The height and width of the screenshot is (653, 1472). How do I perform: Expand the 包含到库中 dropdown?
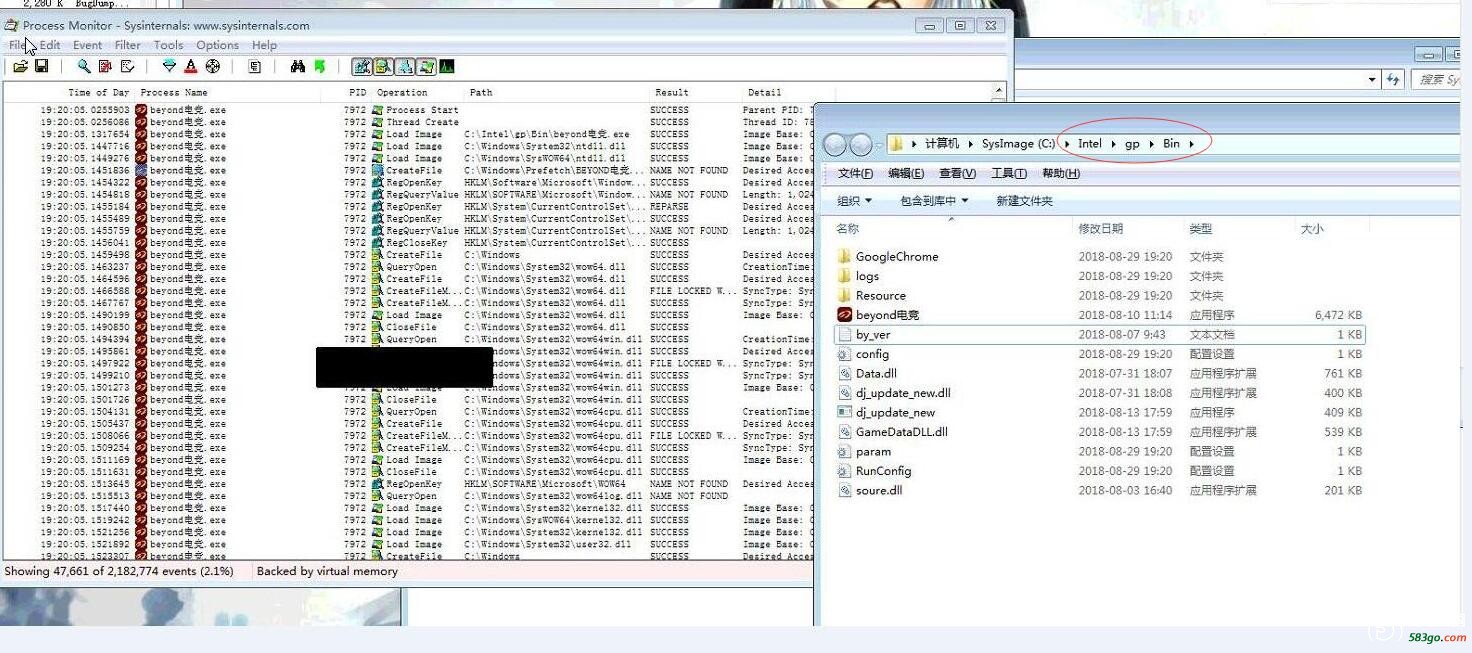tap(934, 201)
